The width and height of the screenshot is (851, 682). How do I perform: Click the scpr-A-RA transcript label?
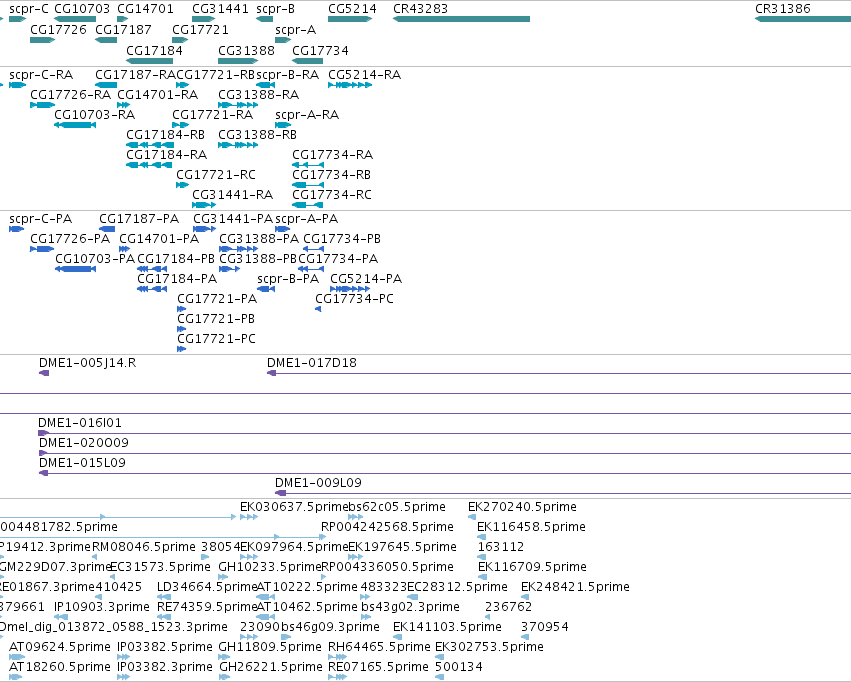tap(307, 115)
